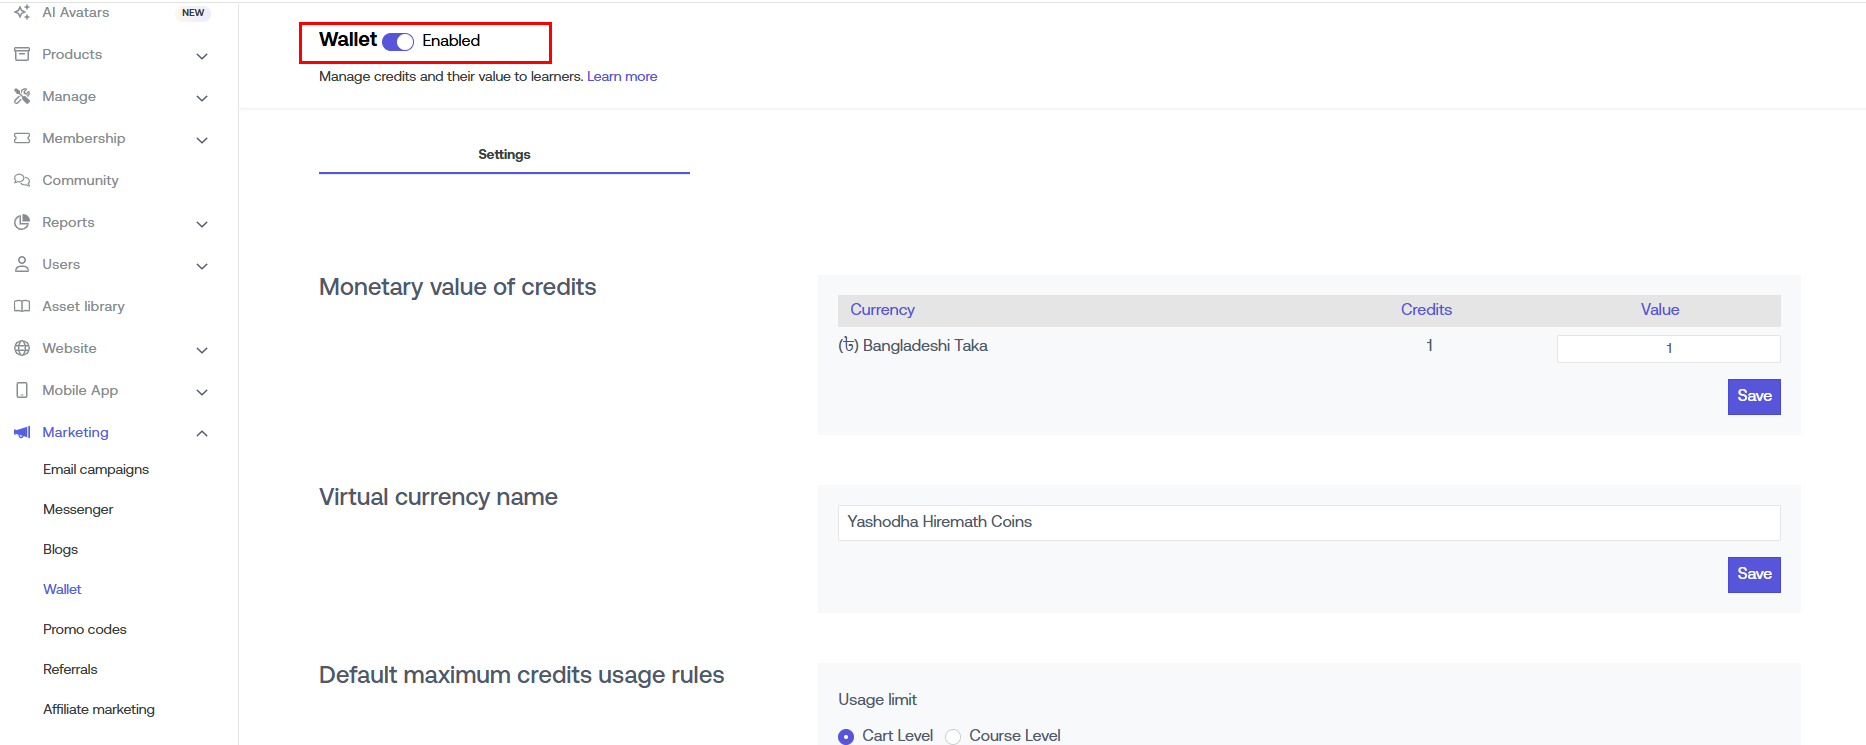Expand the Membership menu chevron
This screenshot has width=1866, height=745.
coord(202,140)
